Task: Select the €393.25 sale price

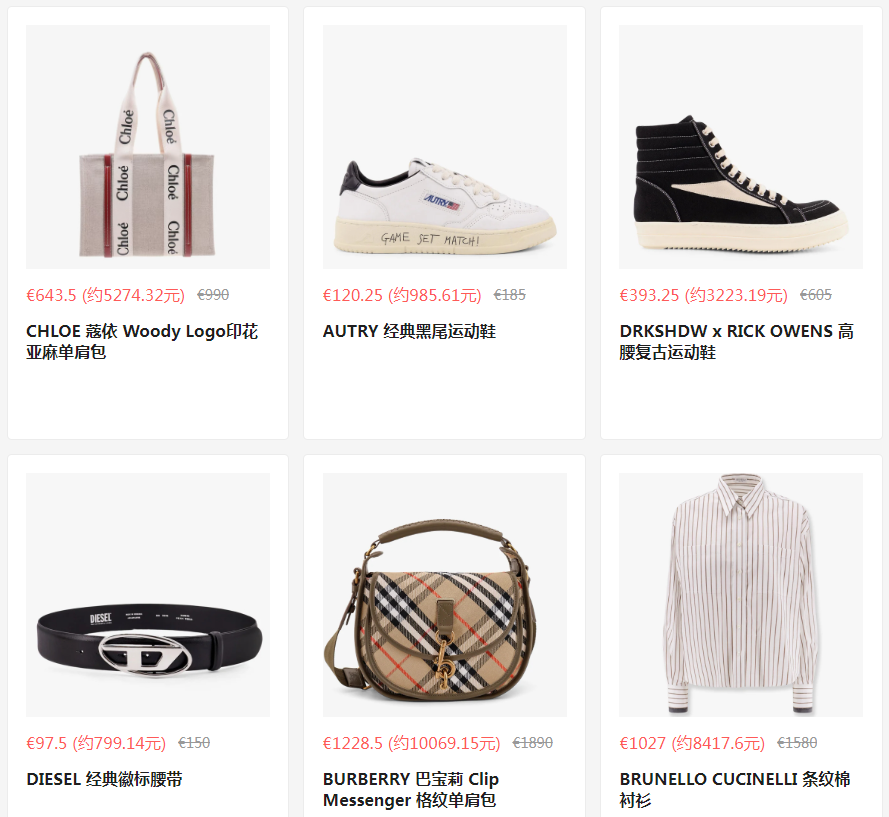Action: coord(704,295)
